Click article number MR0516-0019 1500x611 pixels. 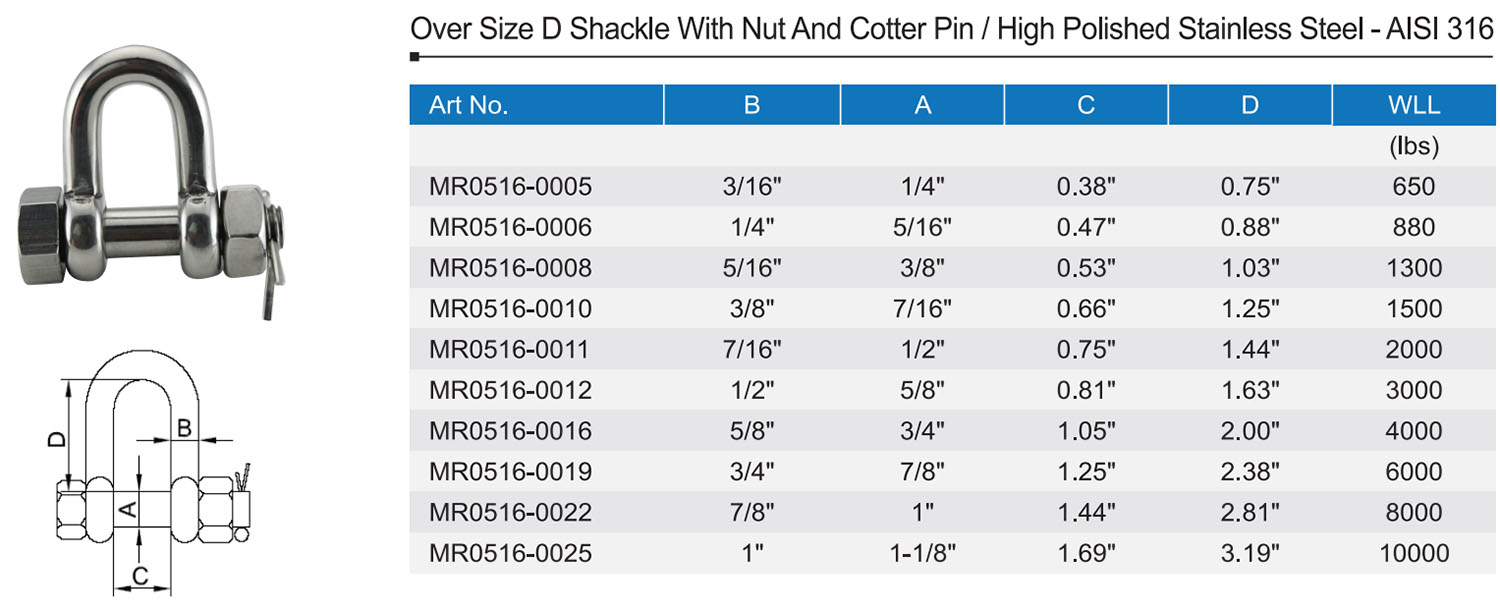510,471
